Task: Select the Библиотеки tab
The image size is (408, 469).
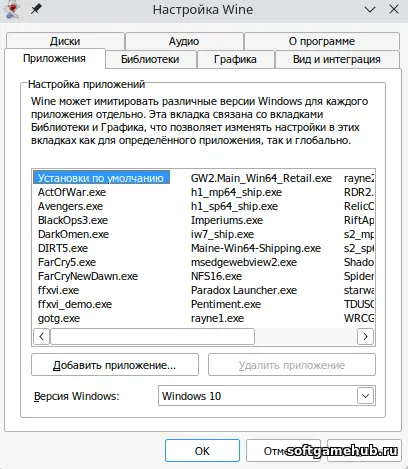Action: coord(150,59)
